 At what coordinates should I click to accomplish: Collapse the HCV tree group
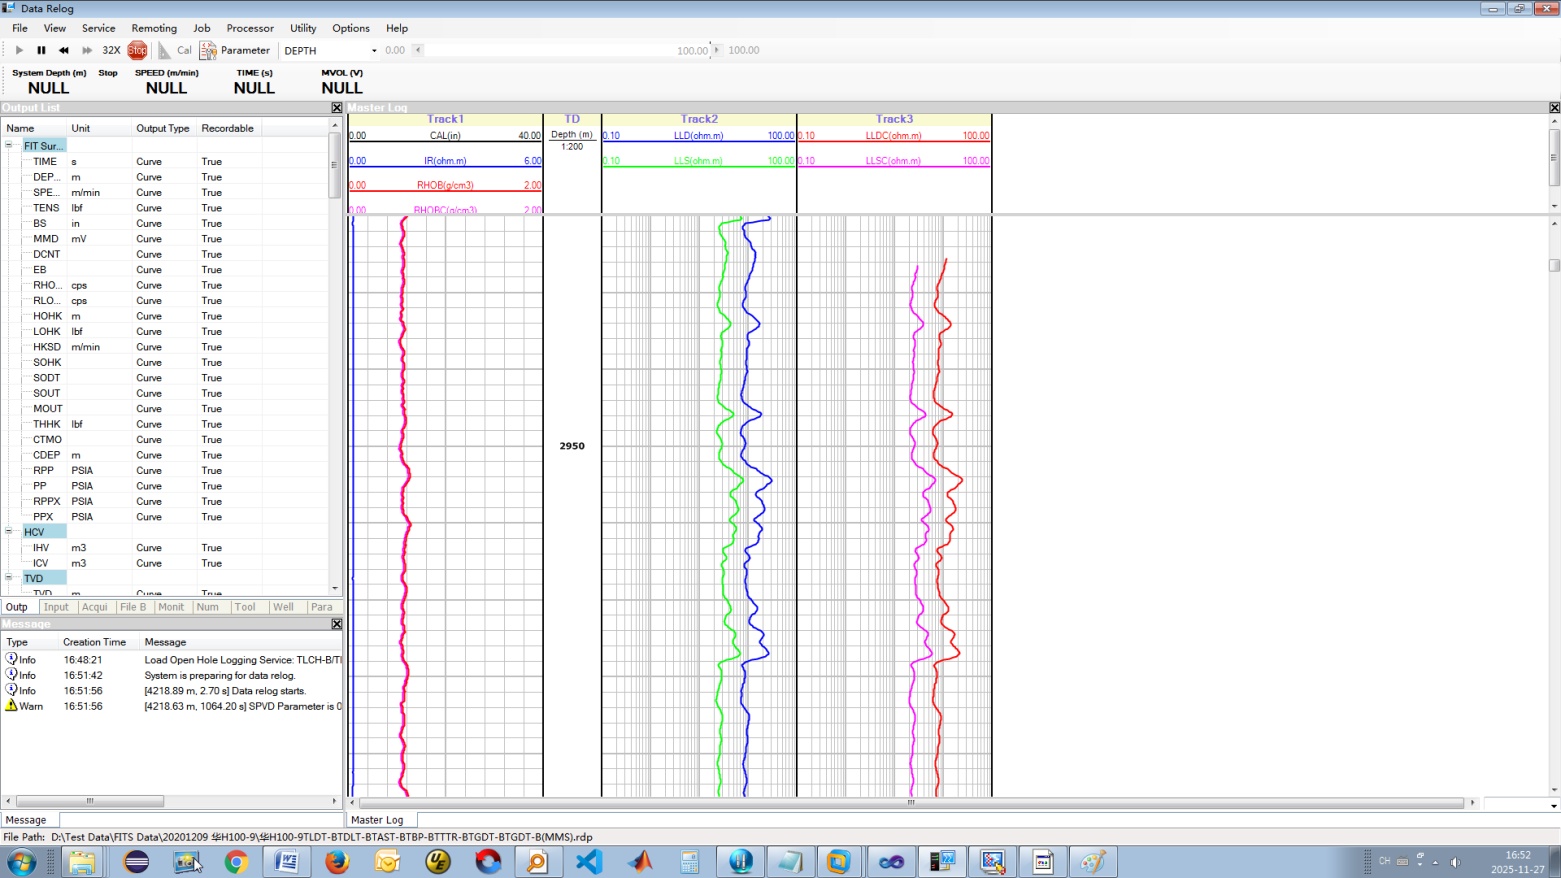click(9, 532)
